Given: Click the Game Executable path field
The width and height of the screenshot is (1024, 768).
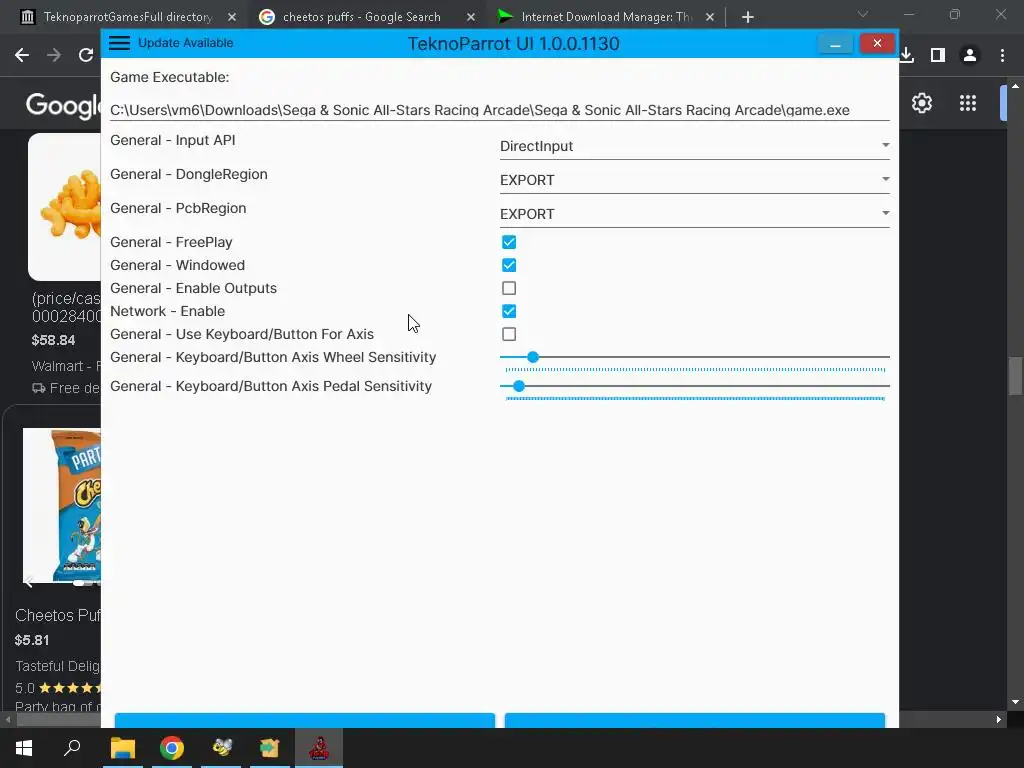Looking at the screenshot, I should 500,110.
